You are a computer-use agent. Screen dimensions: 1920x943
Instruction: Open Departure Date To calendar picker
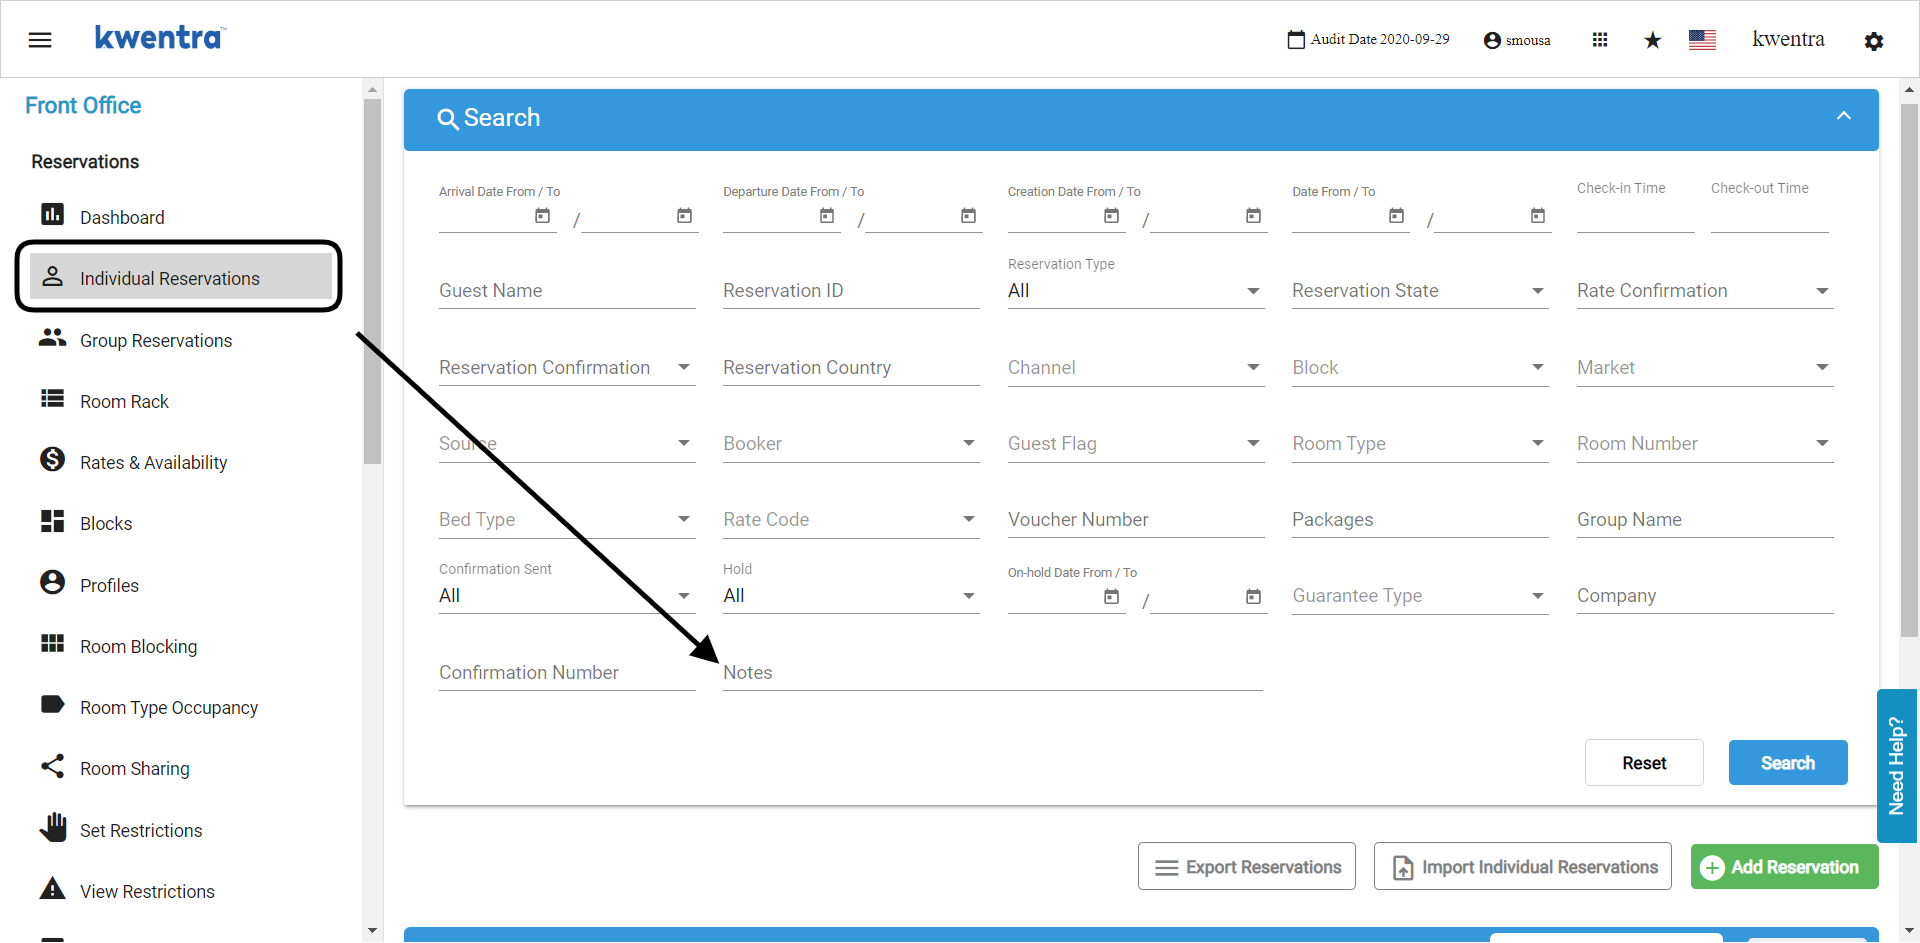tap(969, 216)
